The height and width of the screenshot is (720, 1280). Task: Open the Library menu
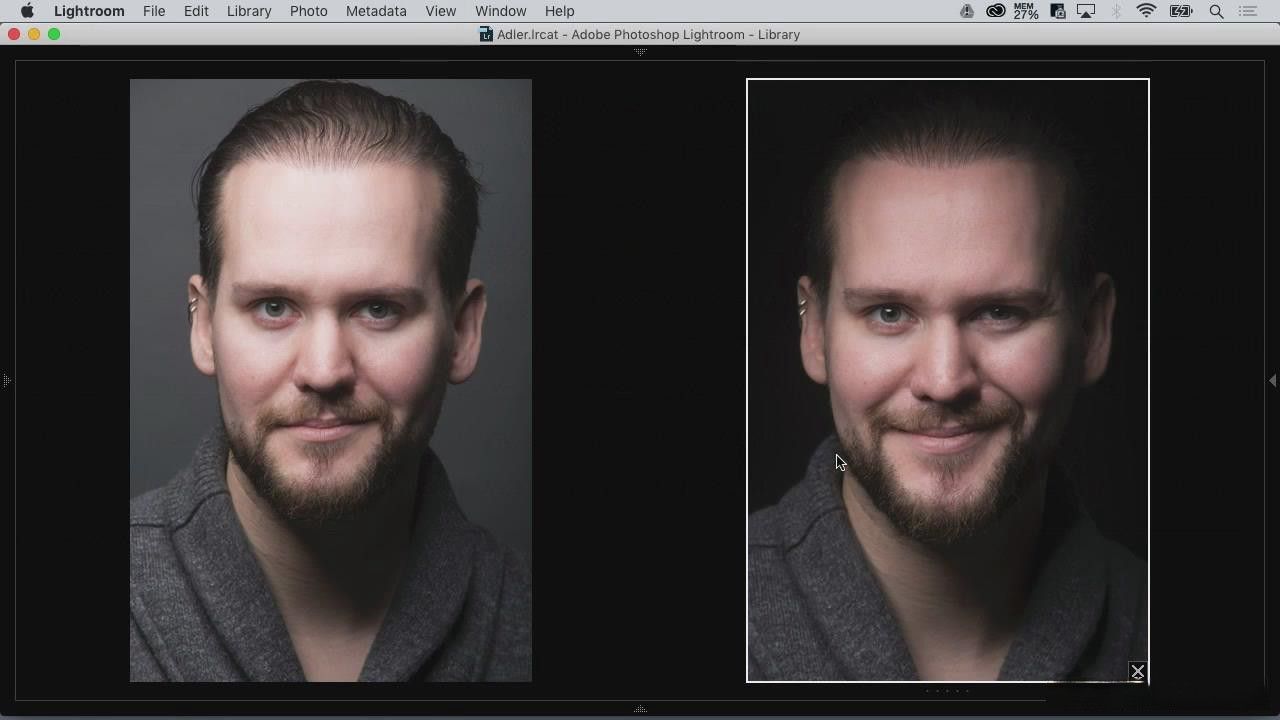point(249,11)
